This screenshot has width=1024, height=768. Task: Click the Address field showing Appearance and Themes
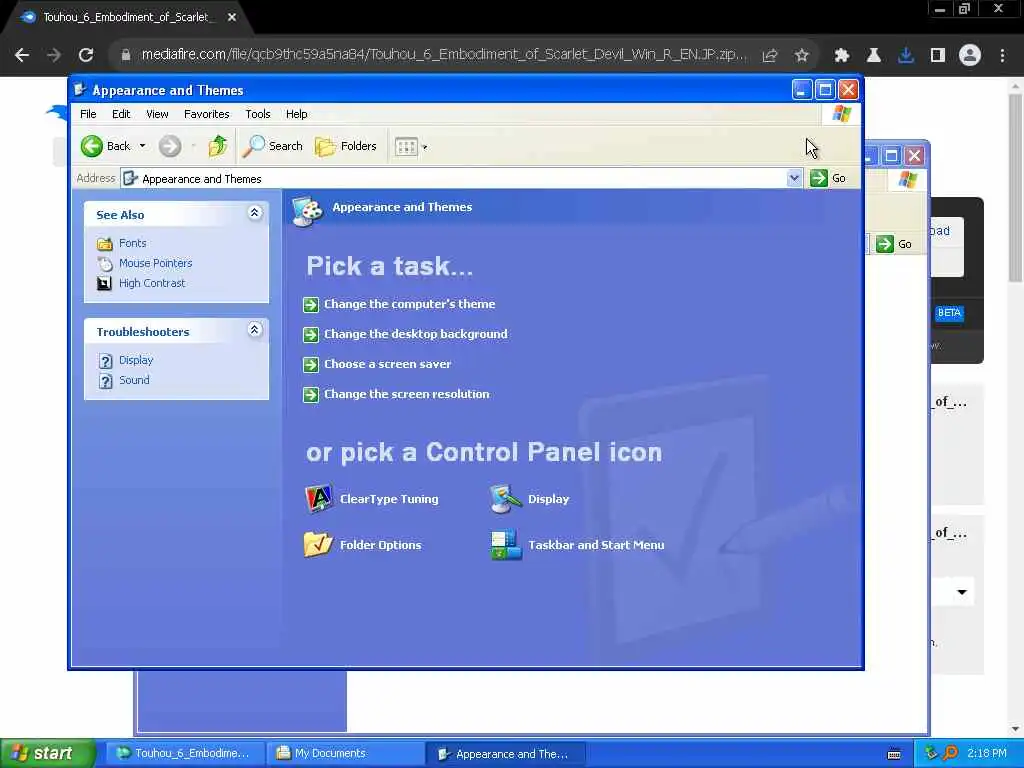coord(461,178)
